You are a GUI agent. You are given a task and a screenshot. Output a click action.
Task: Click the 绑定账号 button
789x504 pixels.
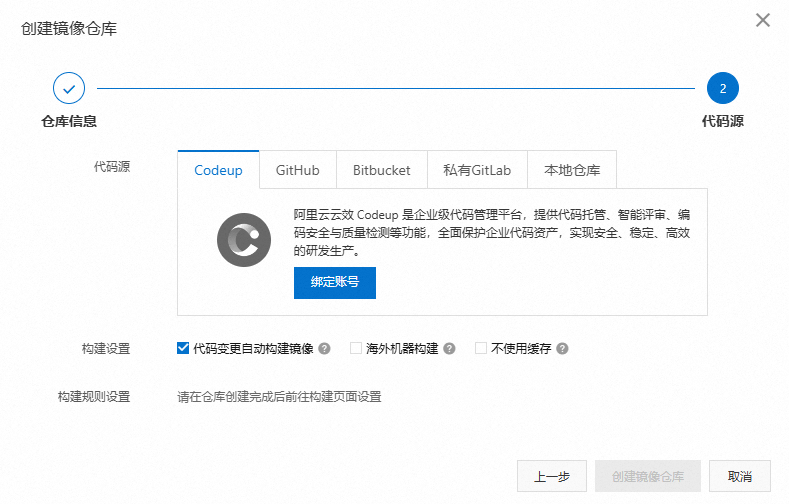coord(335,283)
